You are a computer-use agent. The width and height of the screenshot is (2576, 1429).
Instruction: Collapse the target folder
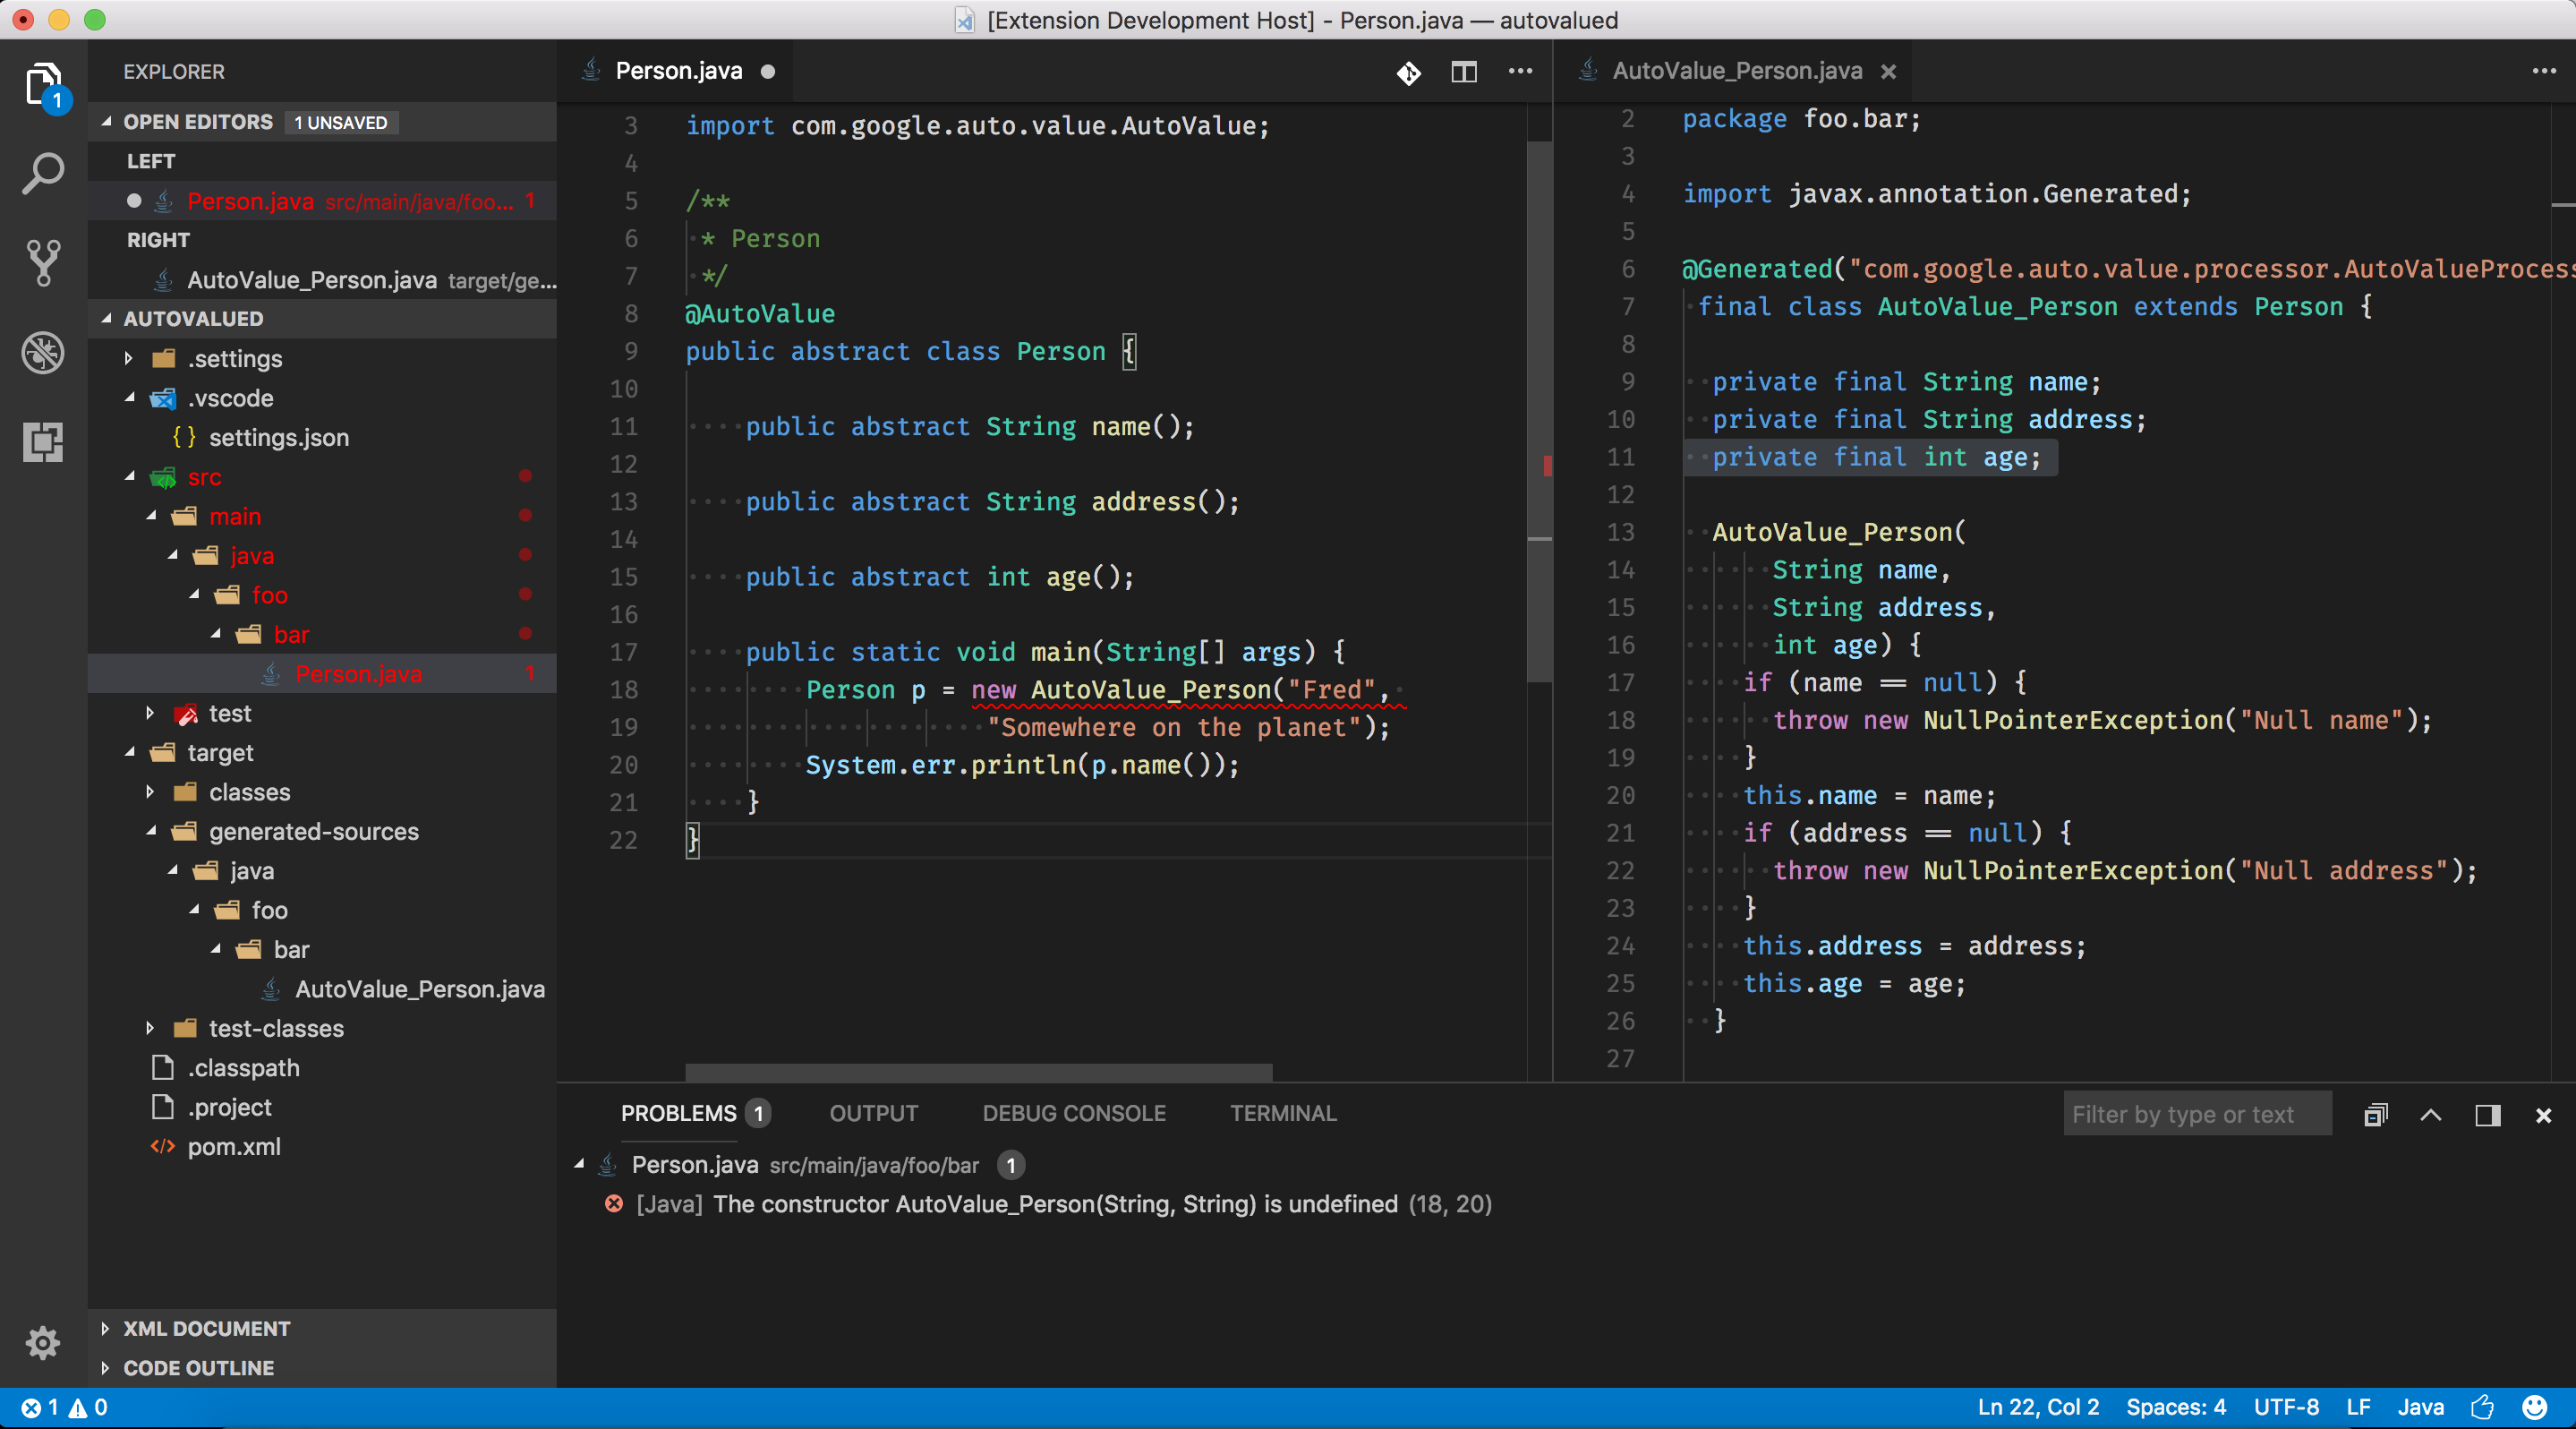click(128, 753)
